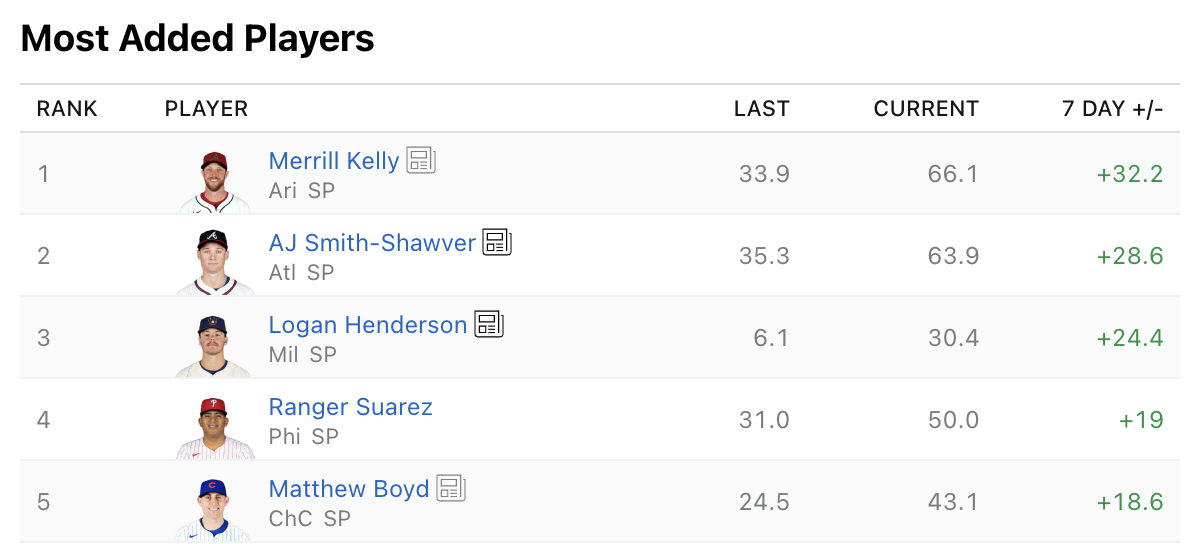
Task: Open Ranger Suarez player profile
Action: click(351, 407)
